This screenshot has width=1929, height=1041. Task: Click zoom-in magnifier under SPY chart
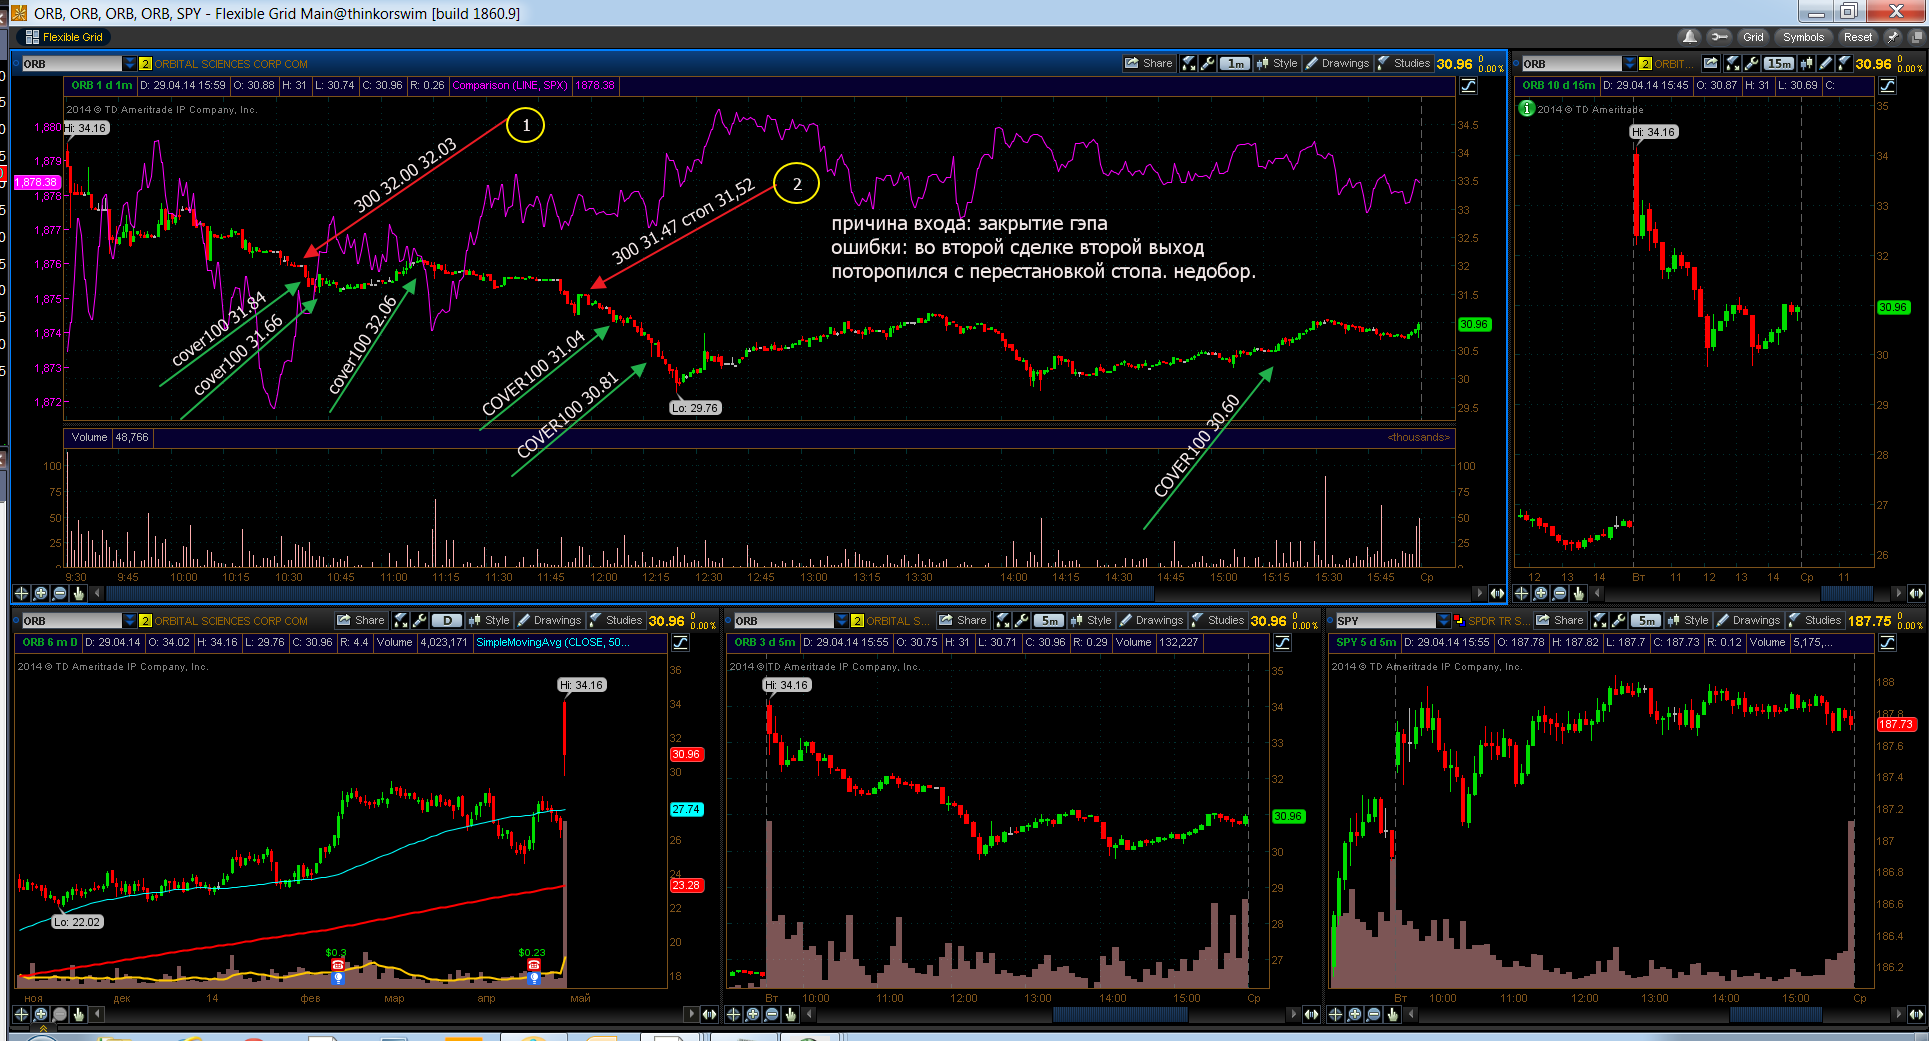pos(1354,1014)
